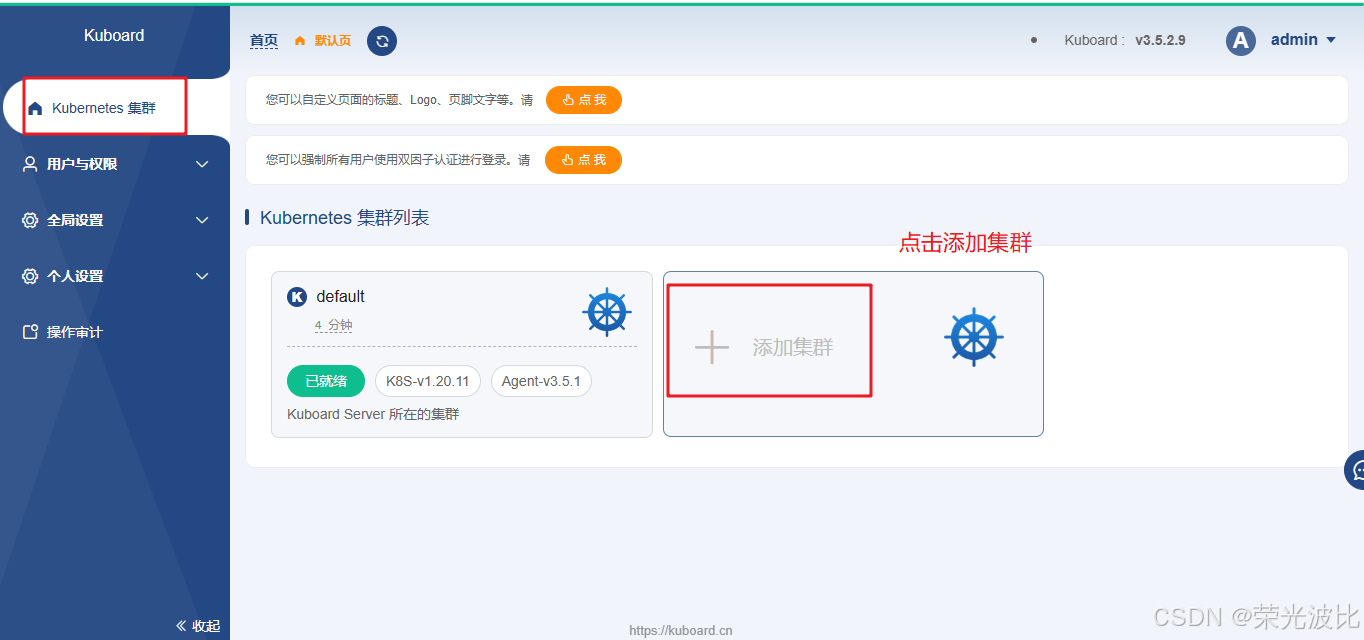Open the admin user dropdown
This screenshot has height=640, width=1364.
pos(1303,40)
